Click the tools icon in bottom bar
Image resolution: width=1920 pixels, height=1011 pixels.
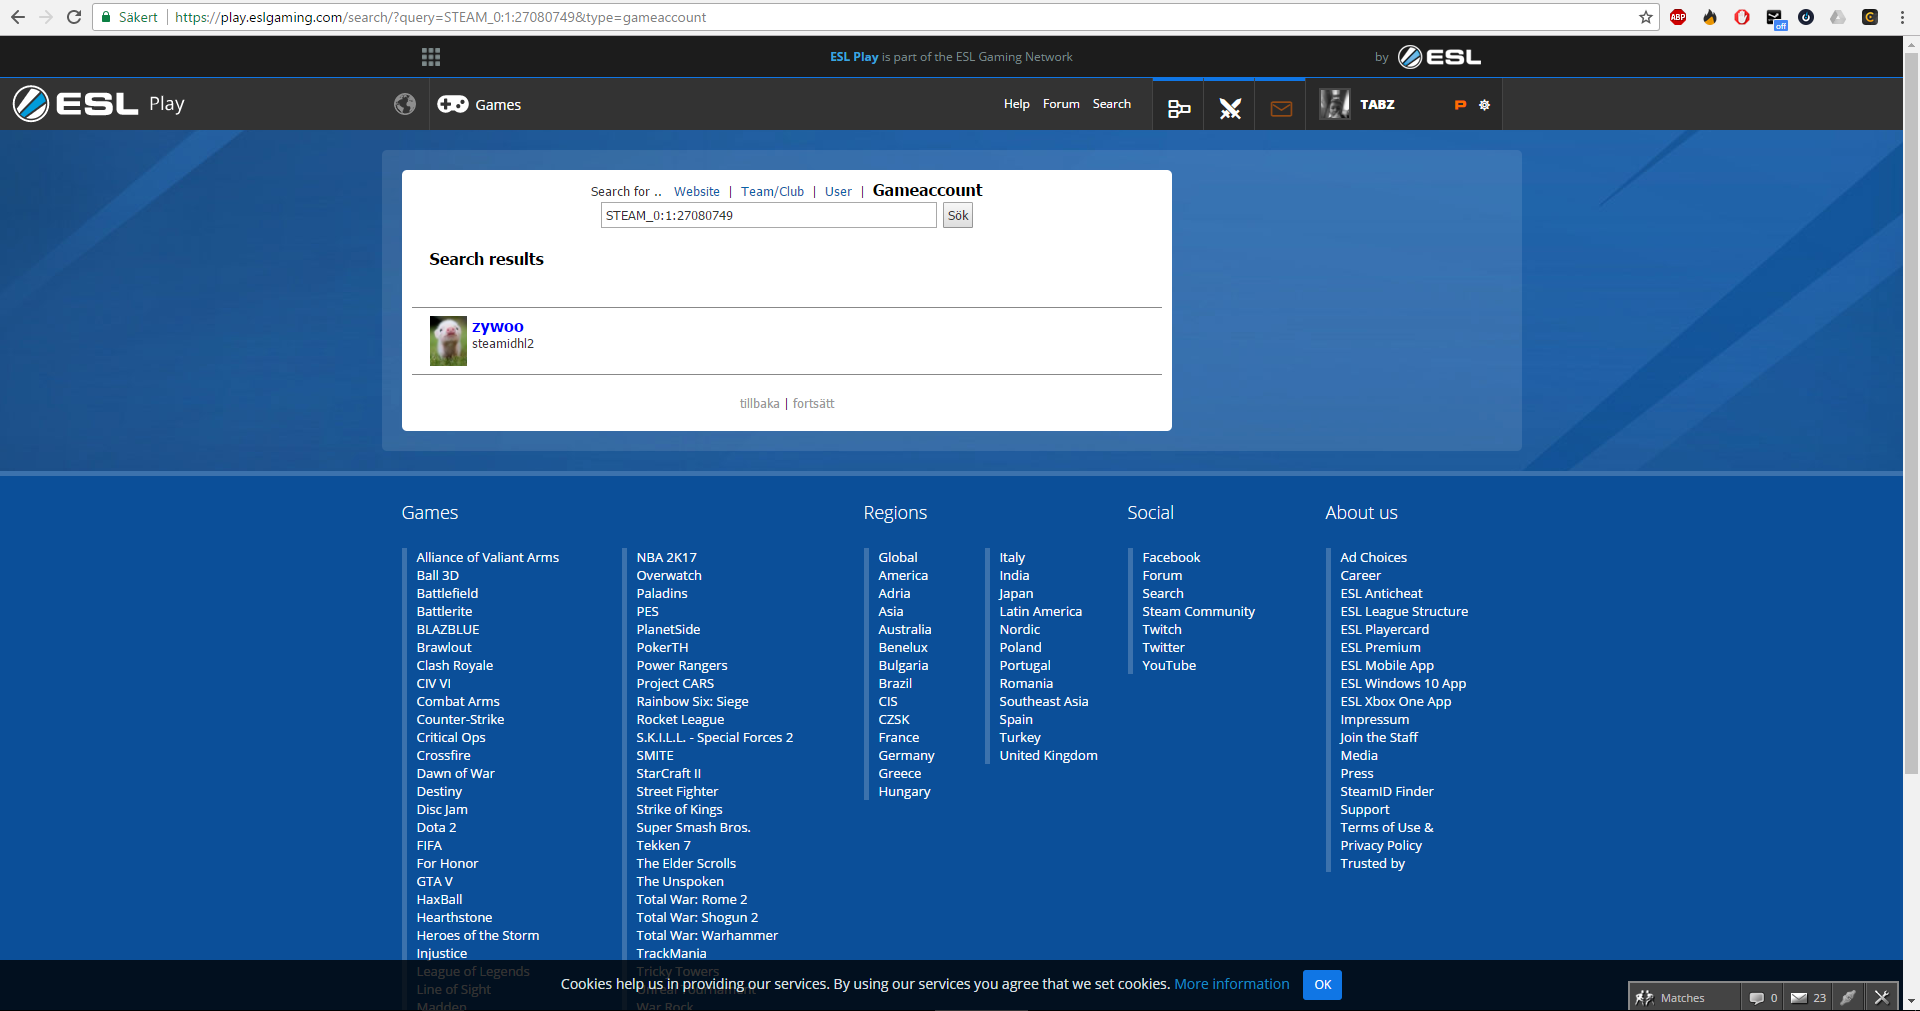pos(1881,997)
